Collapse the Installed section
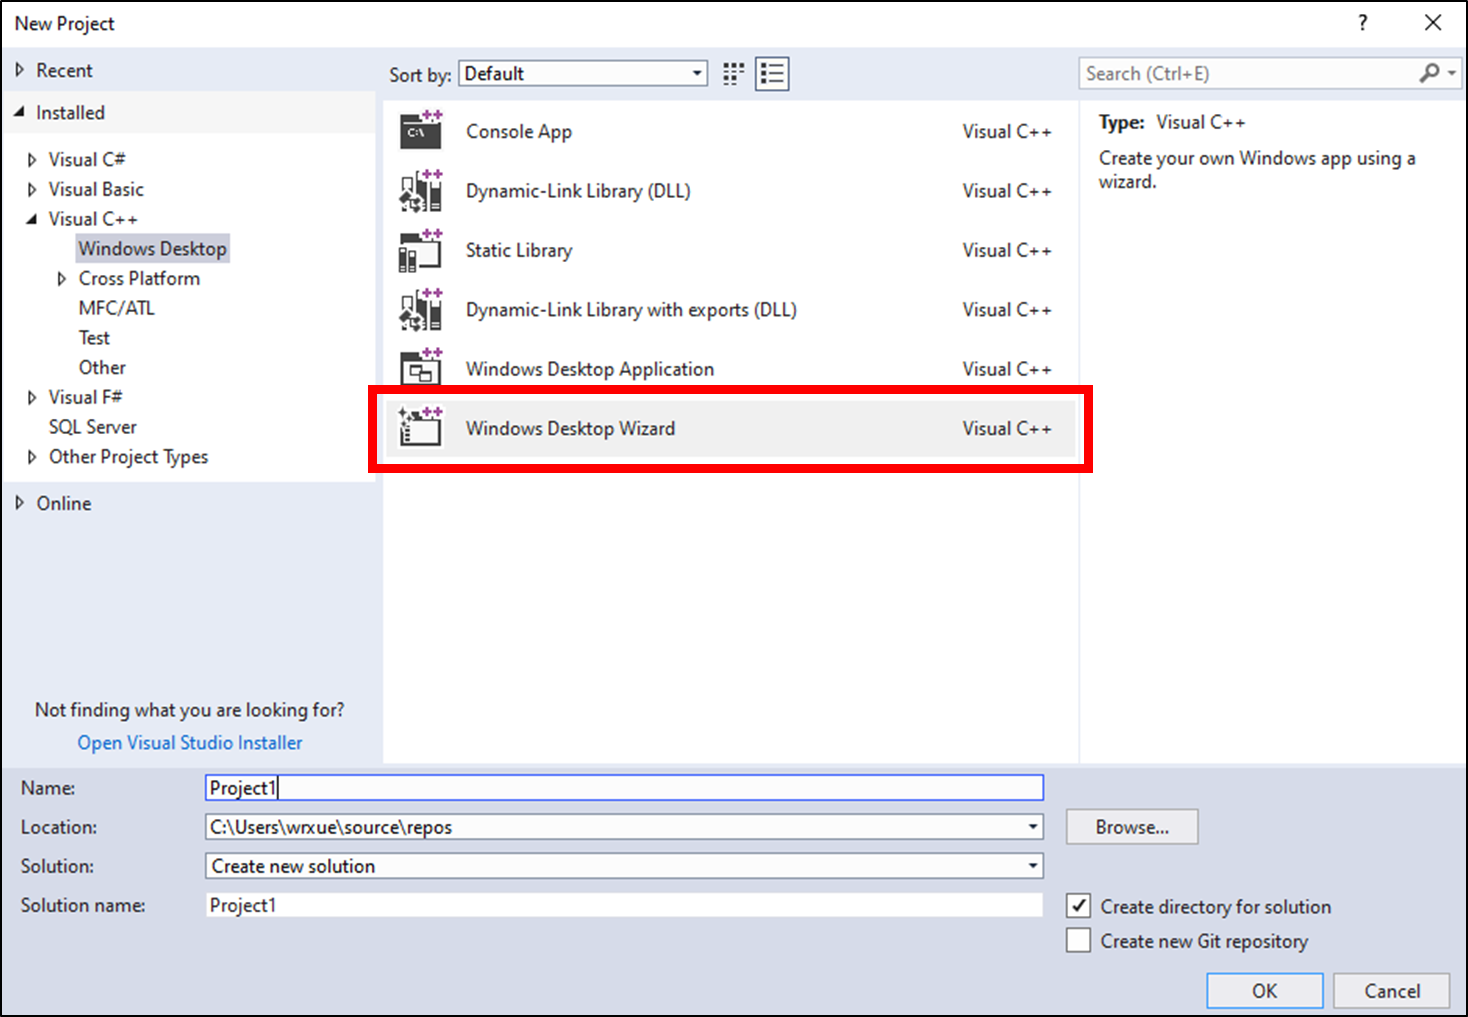 [x=19, y=112]
